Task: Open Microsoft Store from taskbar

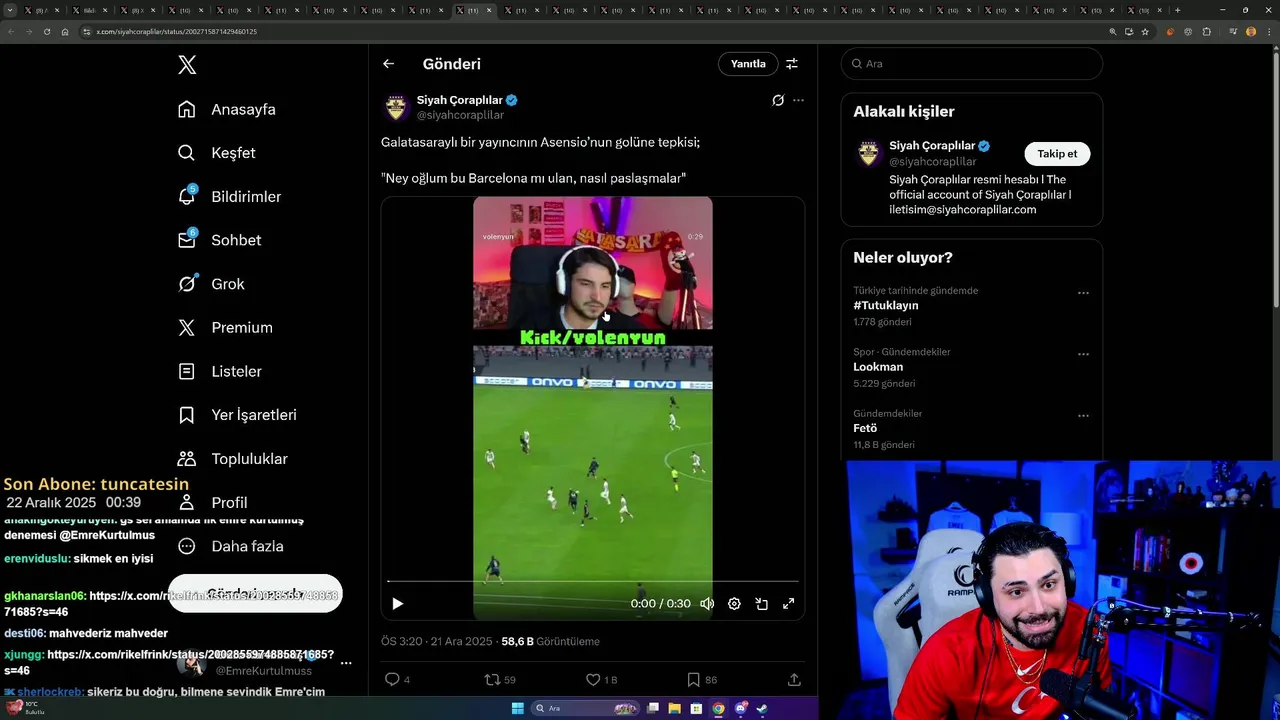Action: (x=697, y=709)
